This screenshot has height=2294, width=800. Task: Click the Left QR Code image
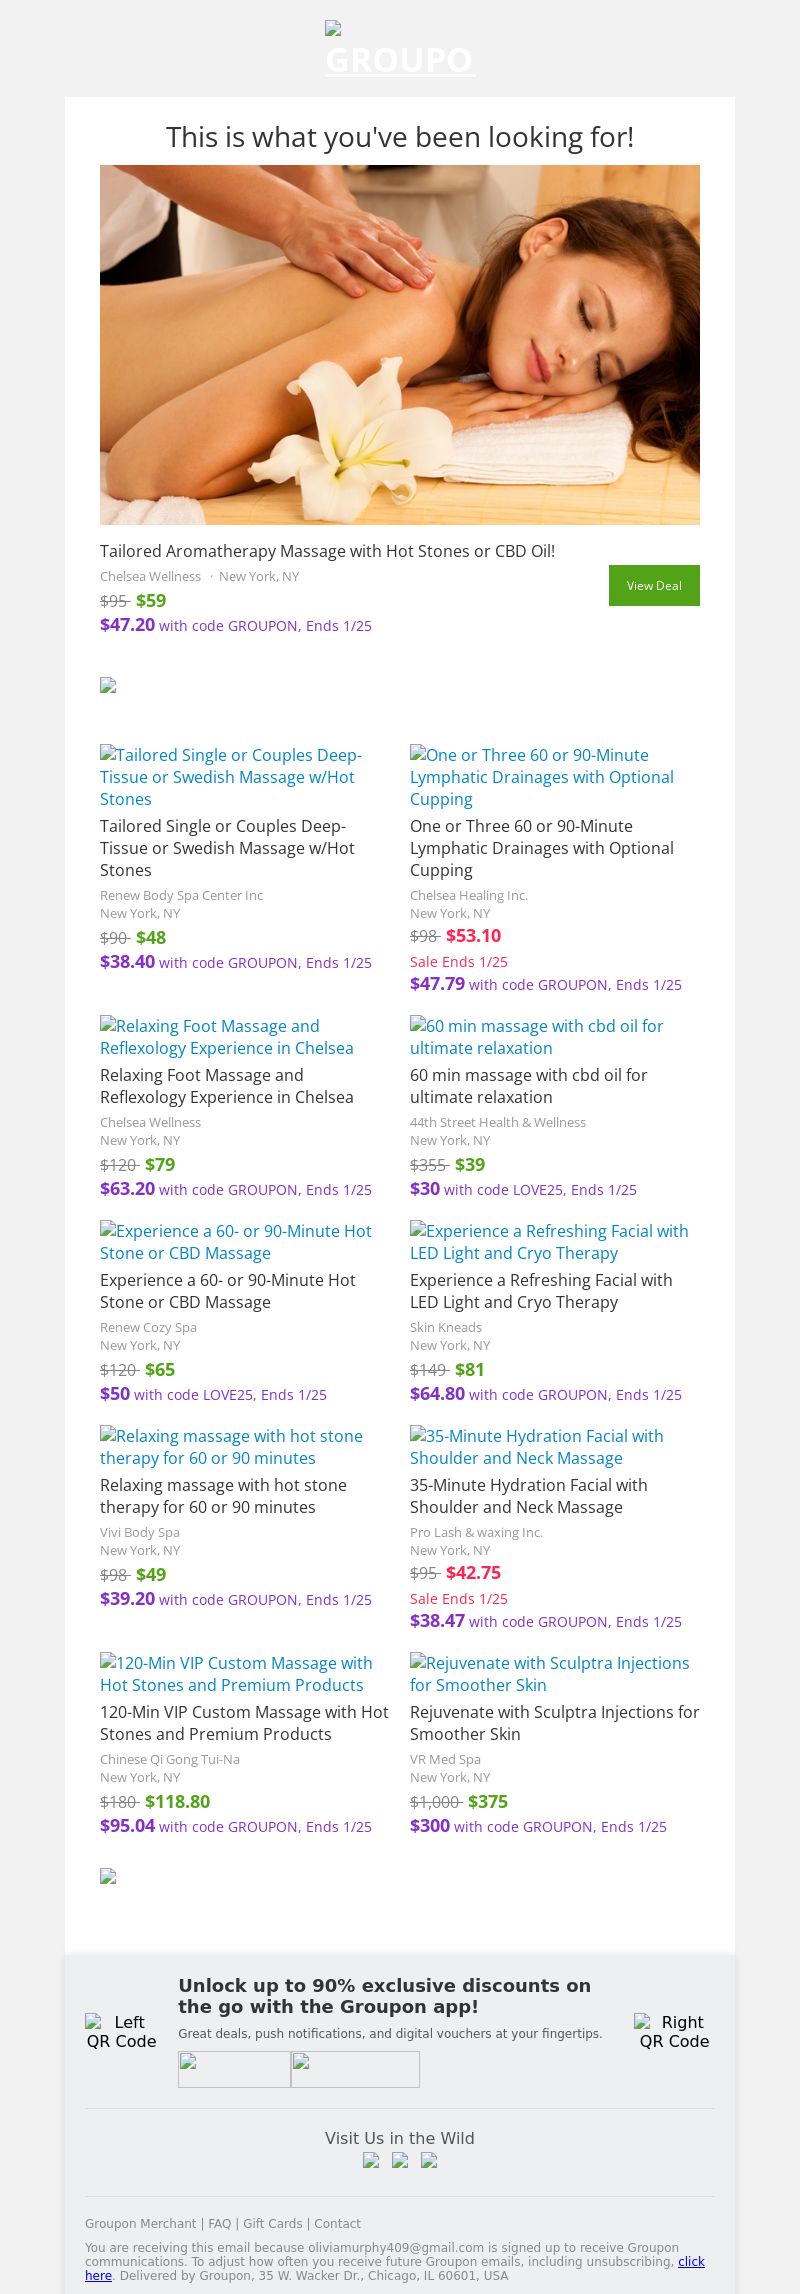pyautogui.click(x=121, y=2031)
